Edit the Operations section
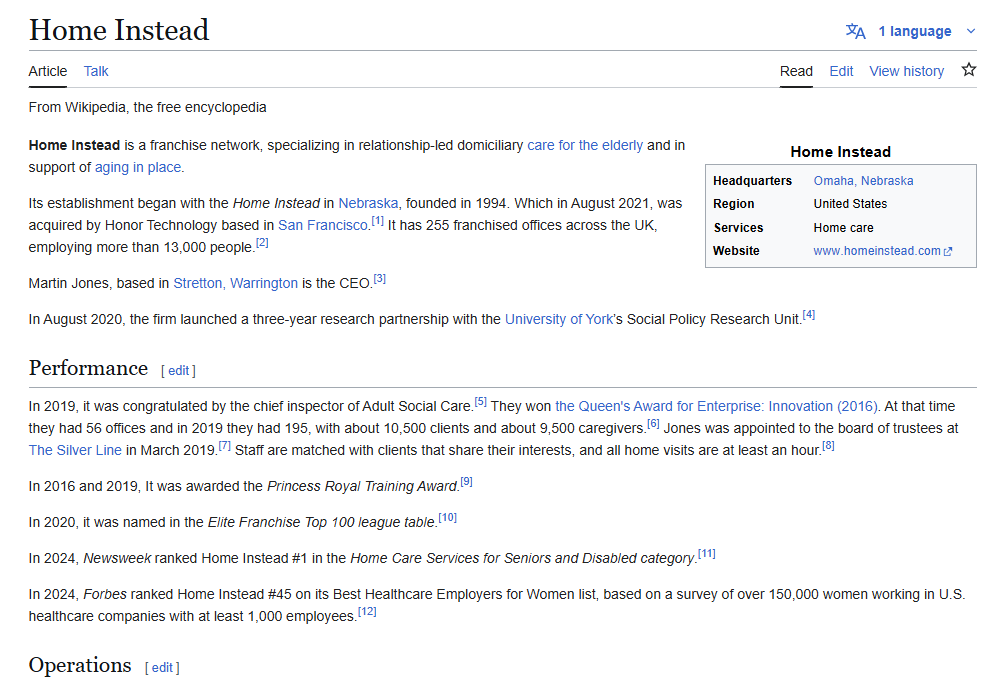The width and height of the screenshot is (1007, 681). click(x=162, y=668)
